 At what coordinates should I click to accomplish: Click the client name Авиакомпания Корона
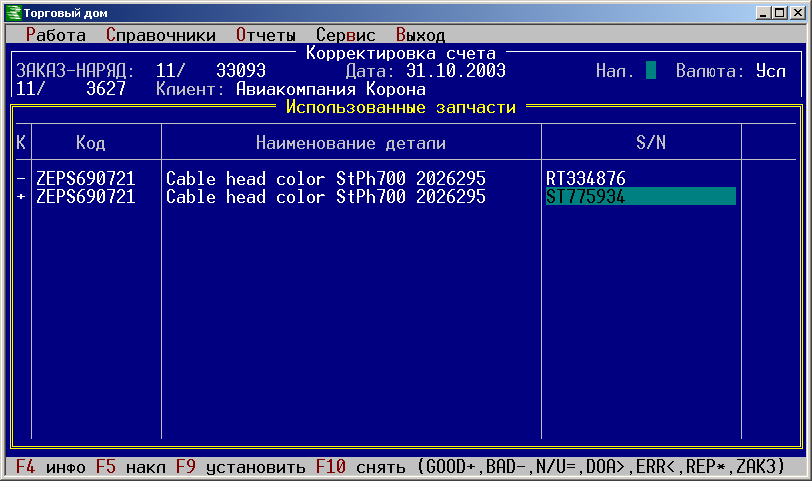tap(331, 89)
